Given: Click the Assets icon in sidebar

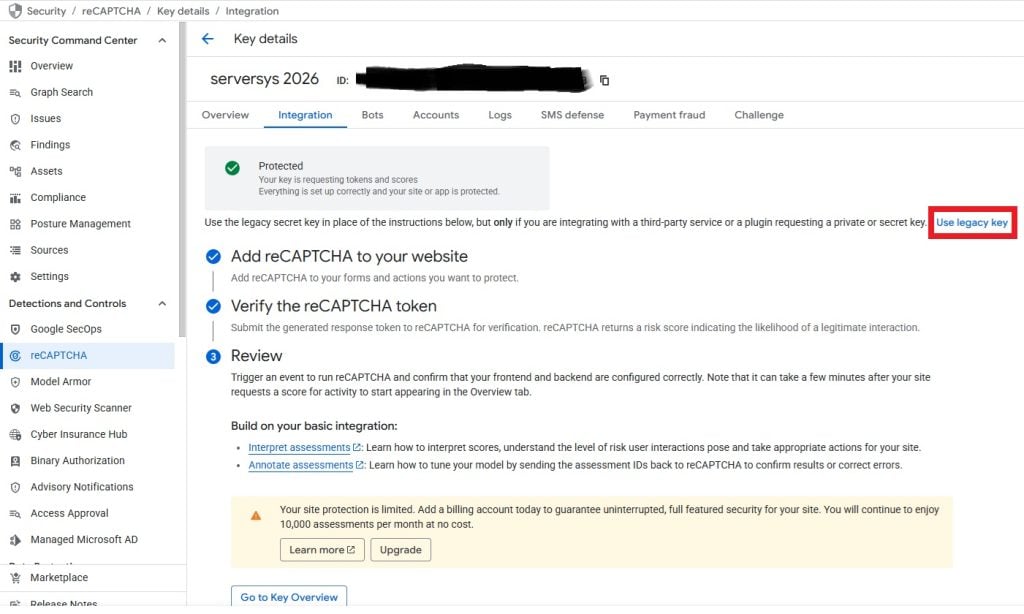Looking at the screenshot, I should point(15,171).
